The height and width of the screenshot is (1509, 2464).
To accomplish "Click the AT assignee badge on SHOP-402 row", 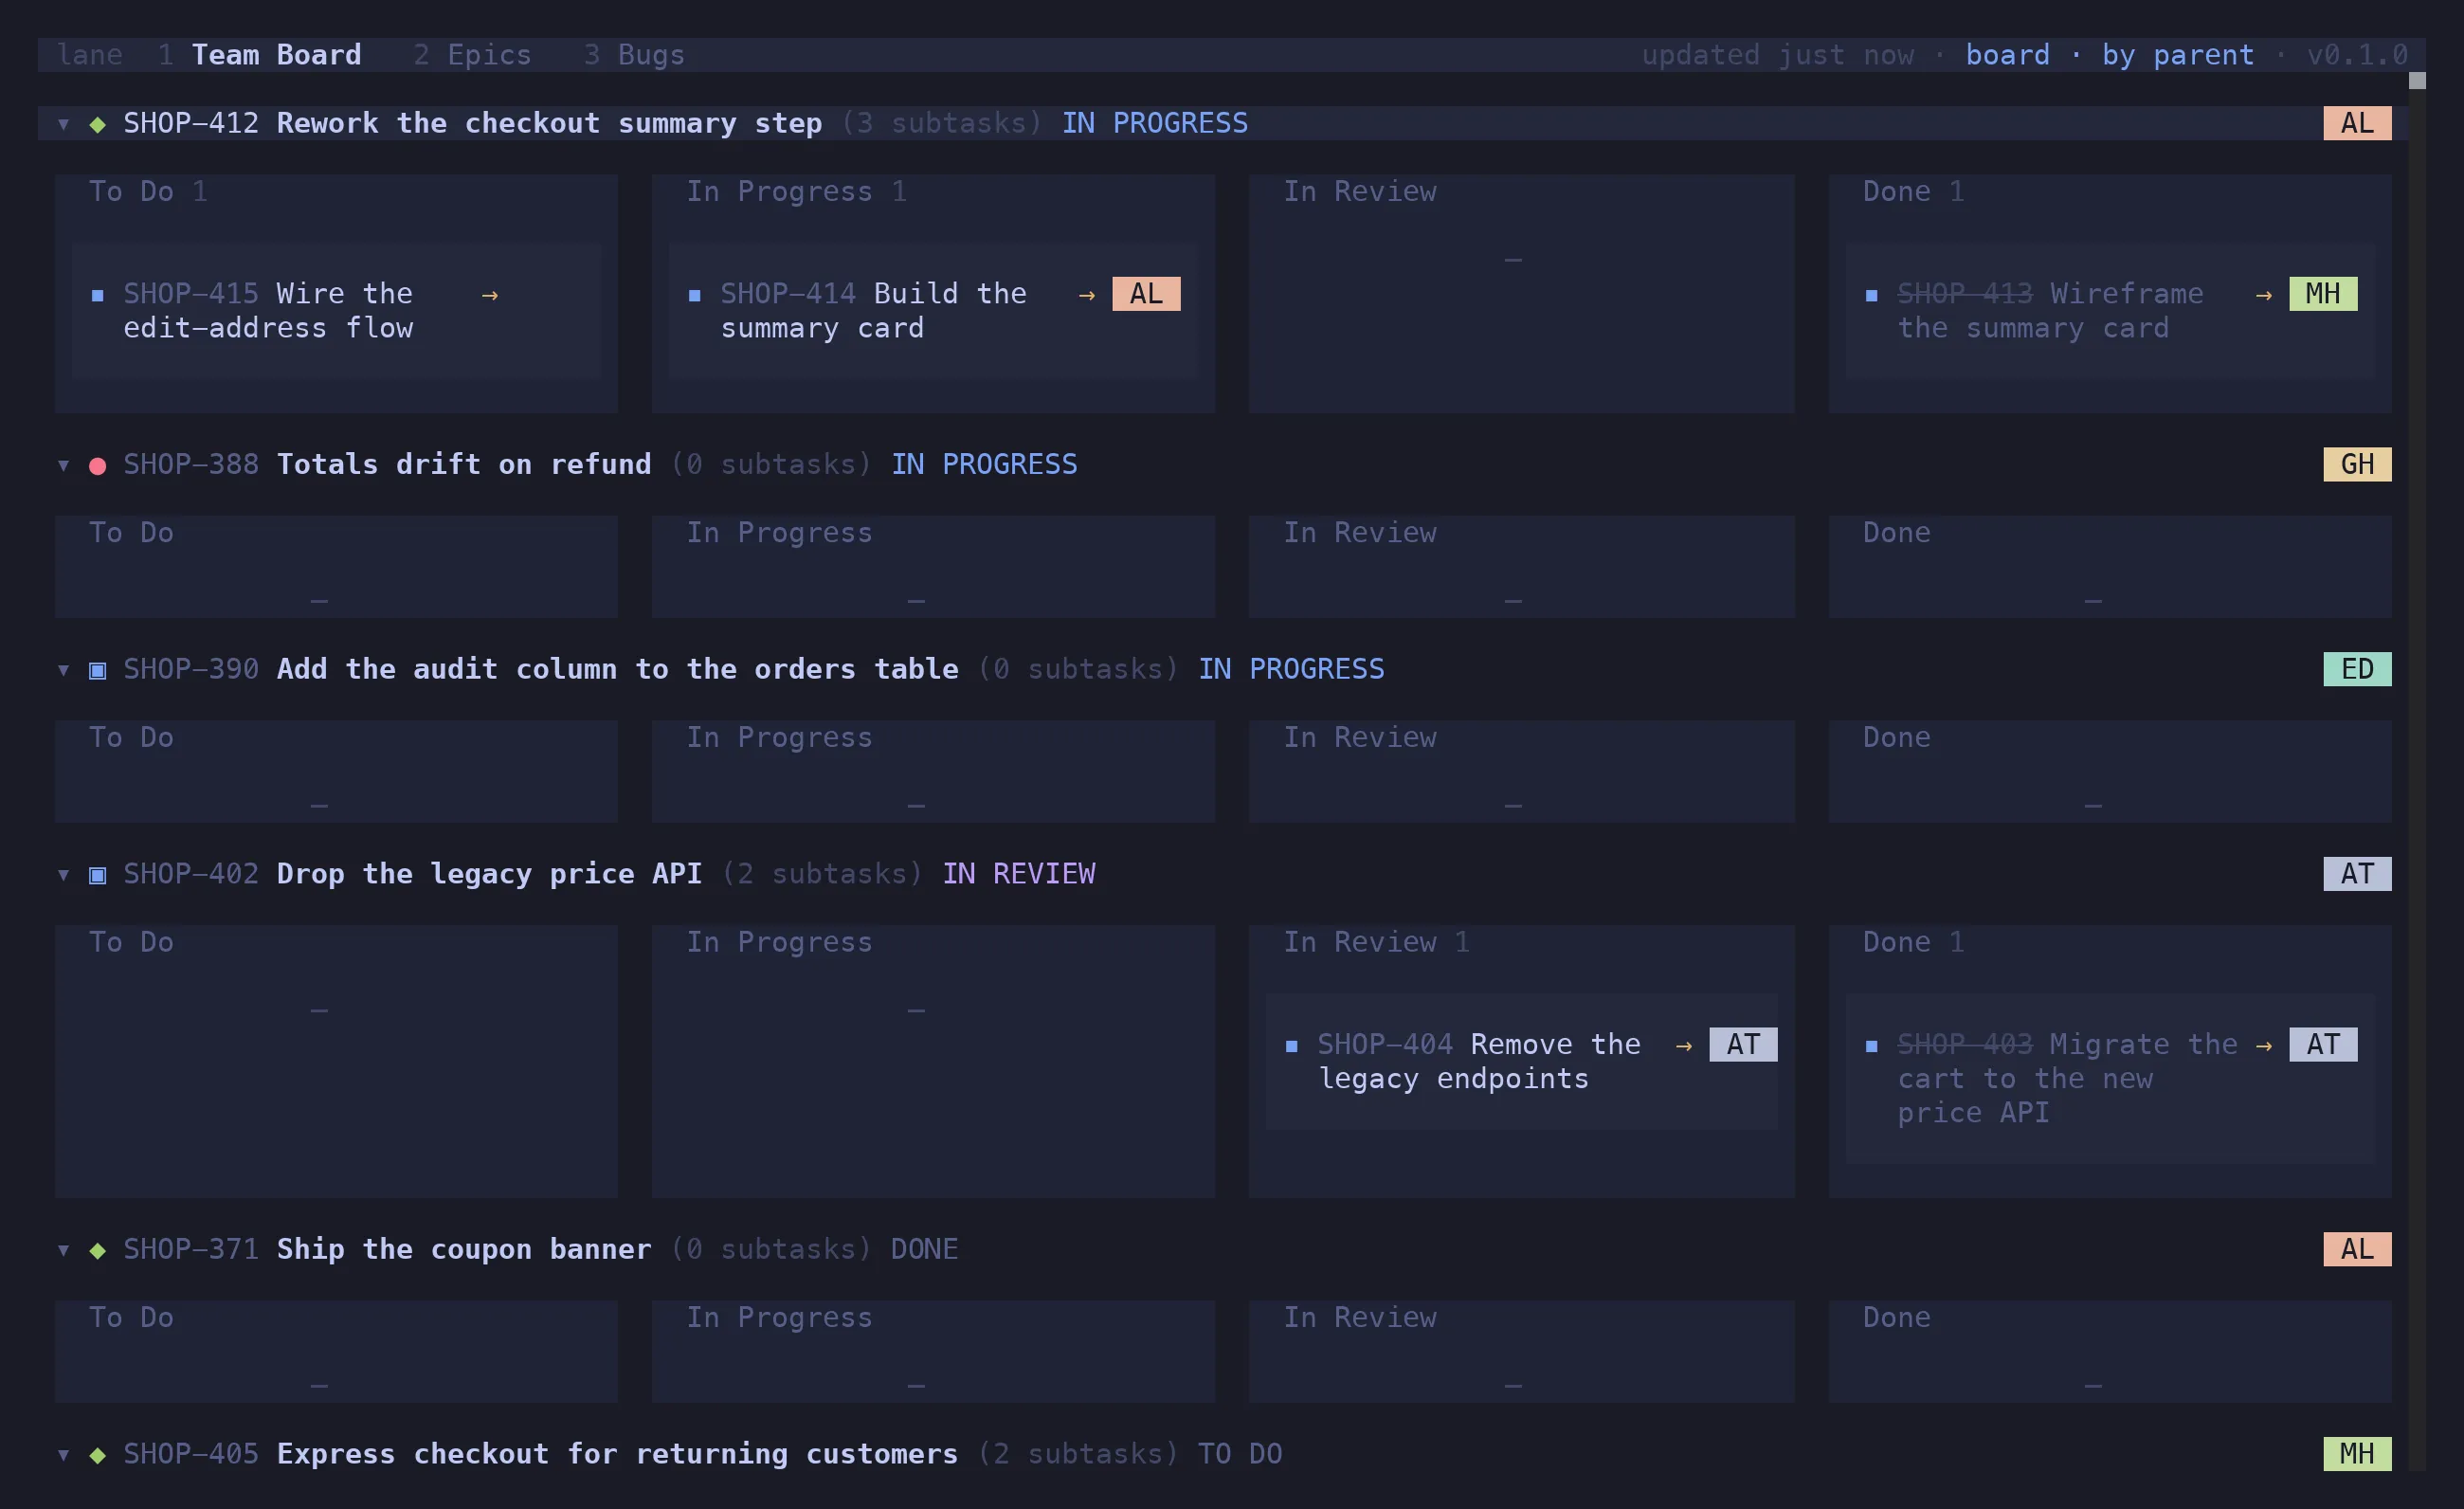I will (x=2357, y=874).
